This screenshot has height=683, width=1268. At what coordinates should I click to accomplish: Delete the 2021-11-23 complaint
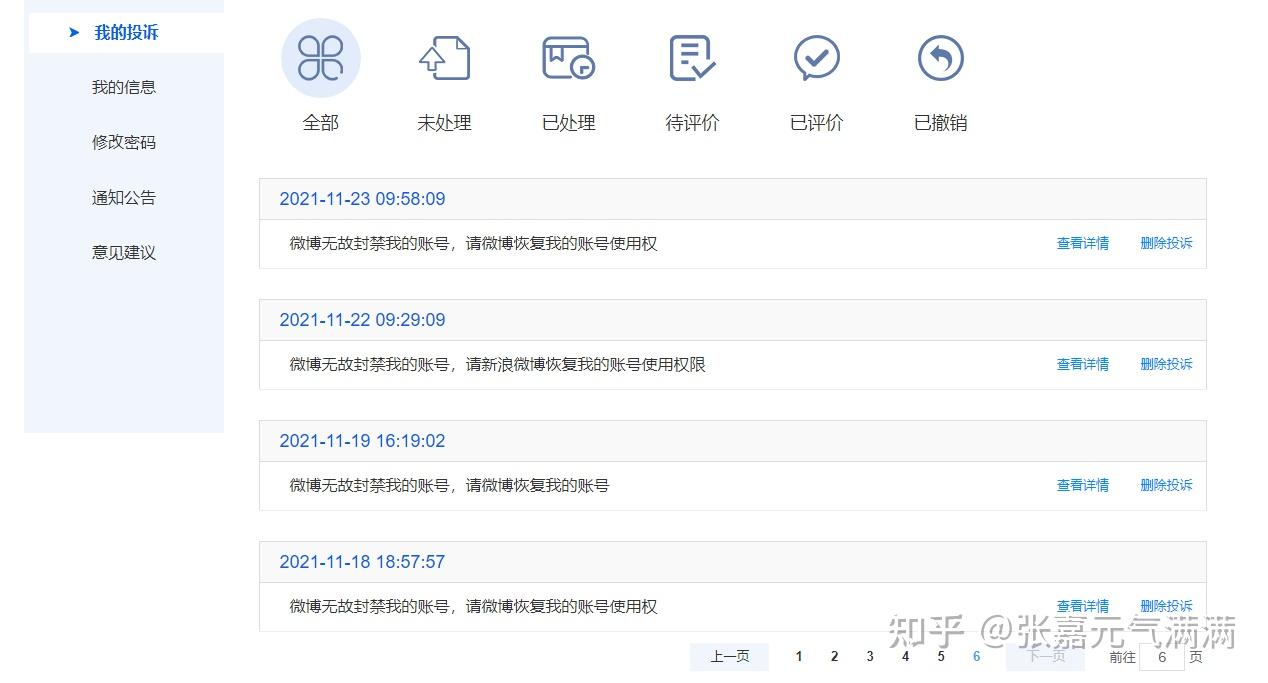point(1167,243)
